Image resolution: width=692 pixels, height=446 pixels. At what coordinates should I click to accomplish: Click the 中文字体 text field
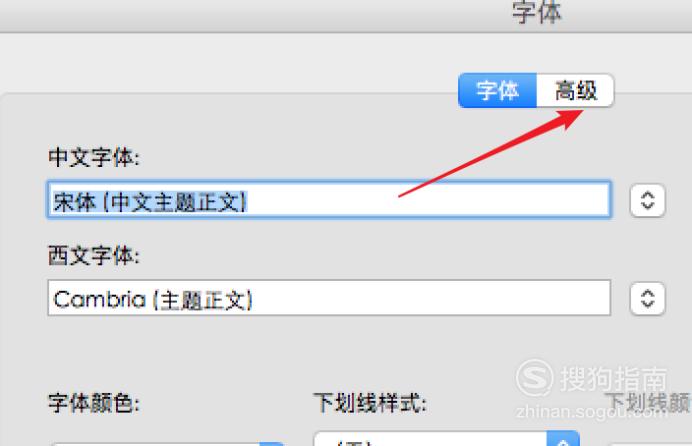coord(329,199)
